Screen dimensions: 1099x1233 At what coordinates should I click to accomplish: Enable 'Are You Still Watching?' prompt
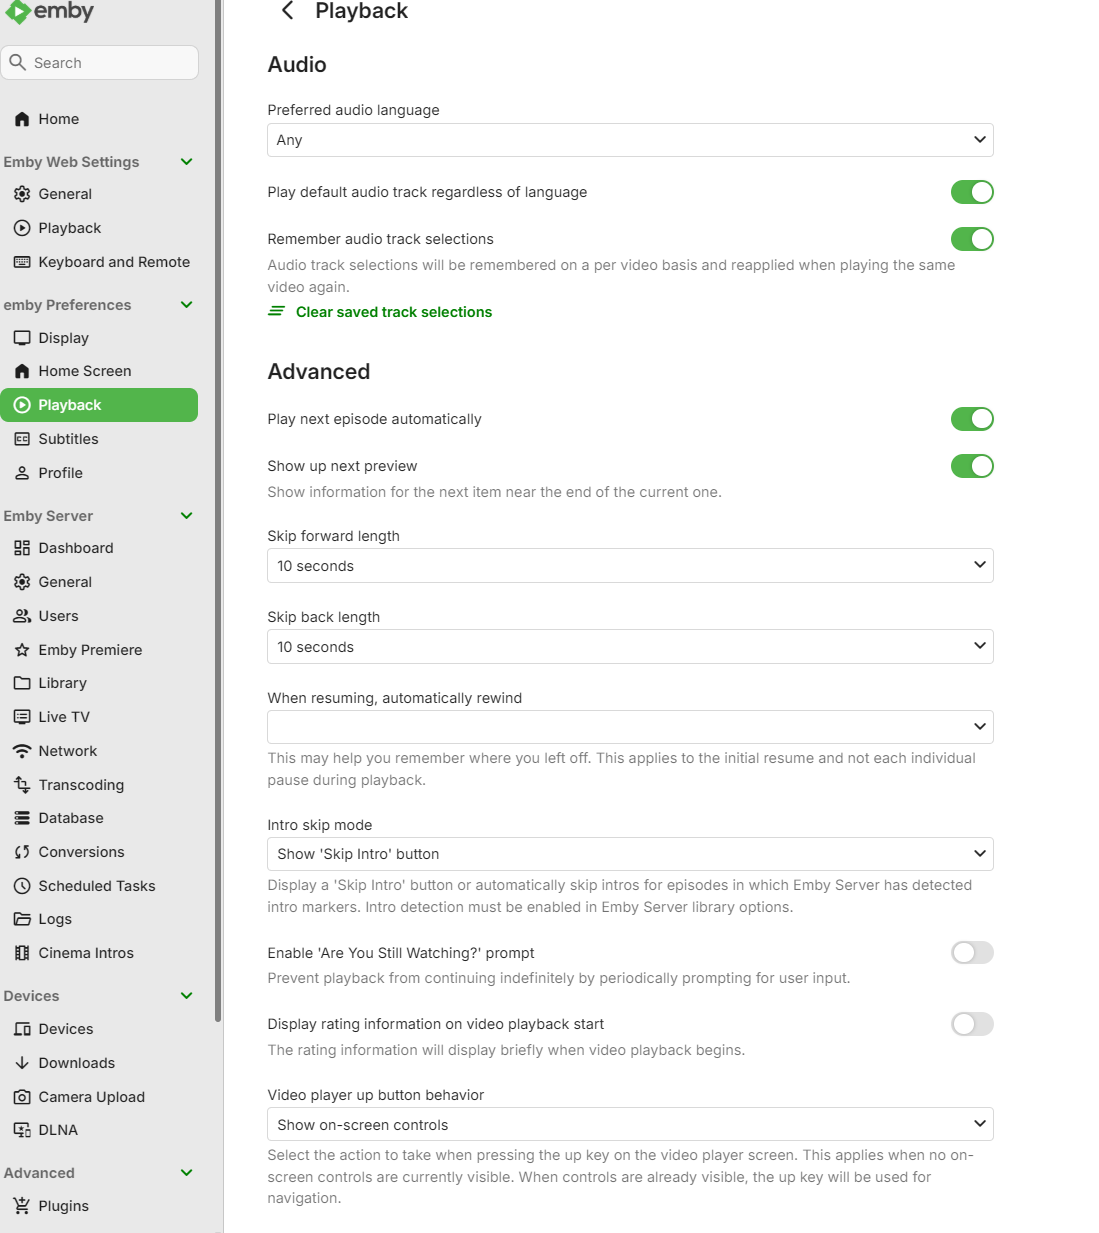coord(971,953)
